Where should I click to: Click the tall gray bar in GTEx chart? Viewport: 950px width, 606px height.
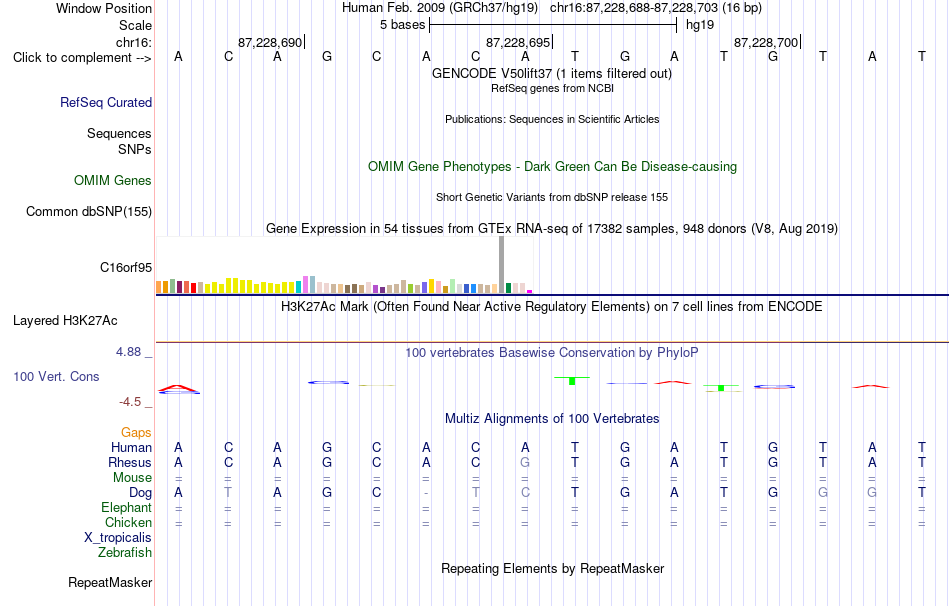[x=501, y=265]
